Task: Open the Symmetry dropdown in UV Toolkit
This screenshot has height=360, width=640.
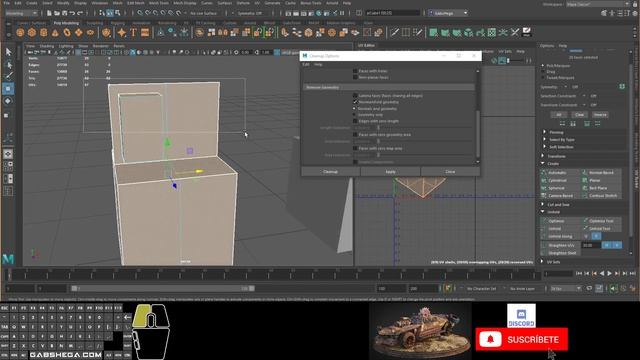Action: click(x=565, y=87)
